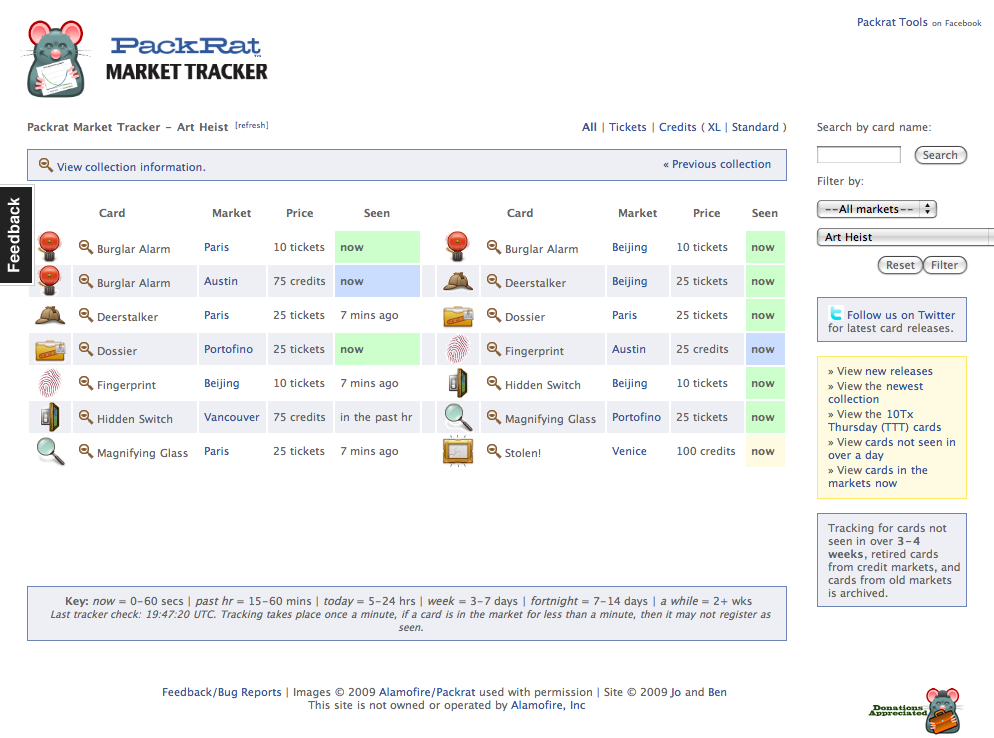Click the zoom icon next to Magnifying Glass, Portofino
994x738 pixels.
(x=494, y=417)
